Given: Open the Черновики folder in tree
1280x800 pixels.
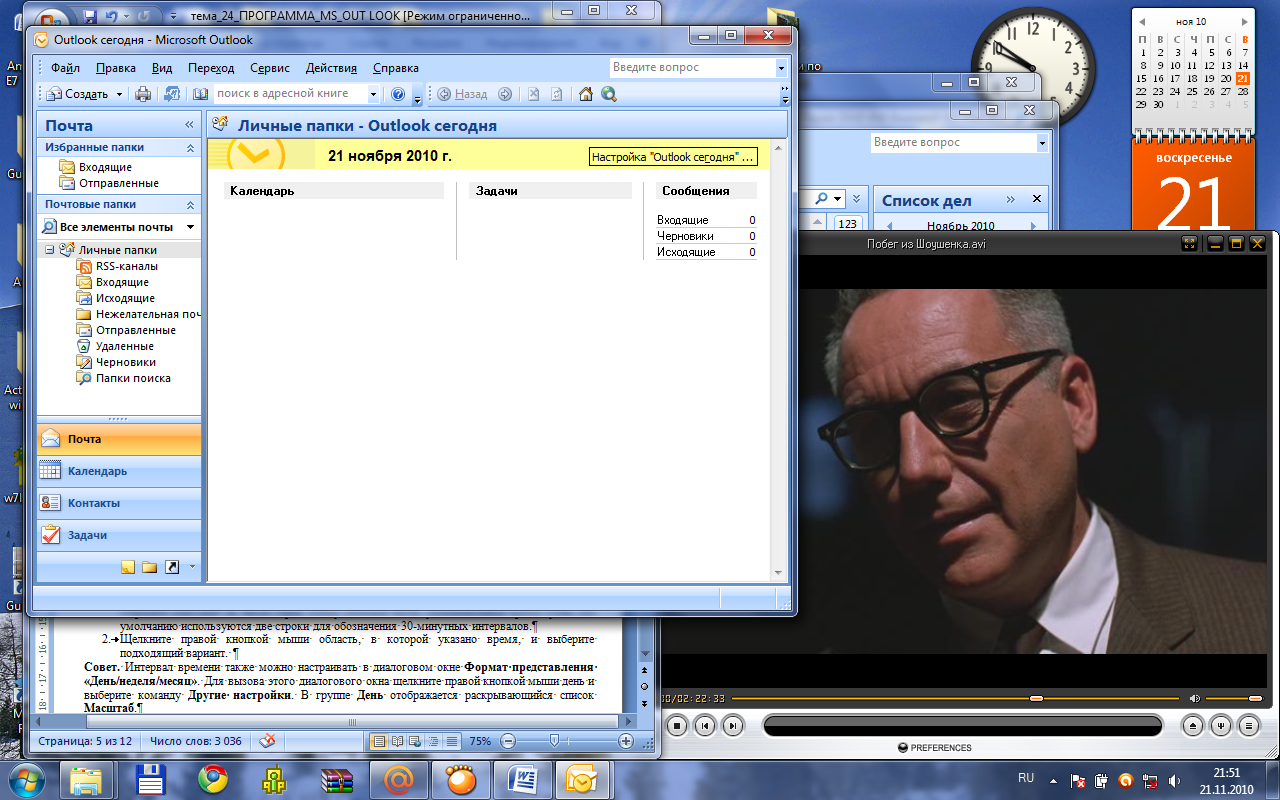Looking at the screenshot, I should (125, 362).
